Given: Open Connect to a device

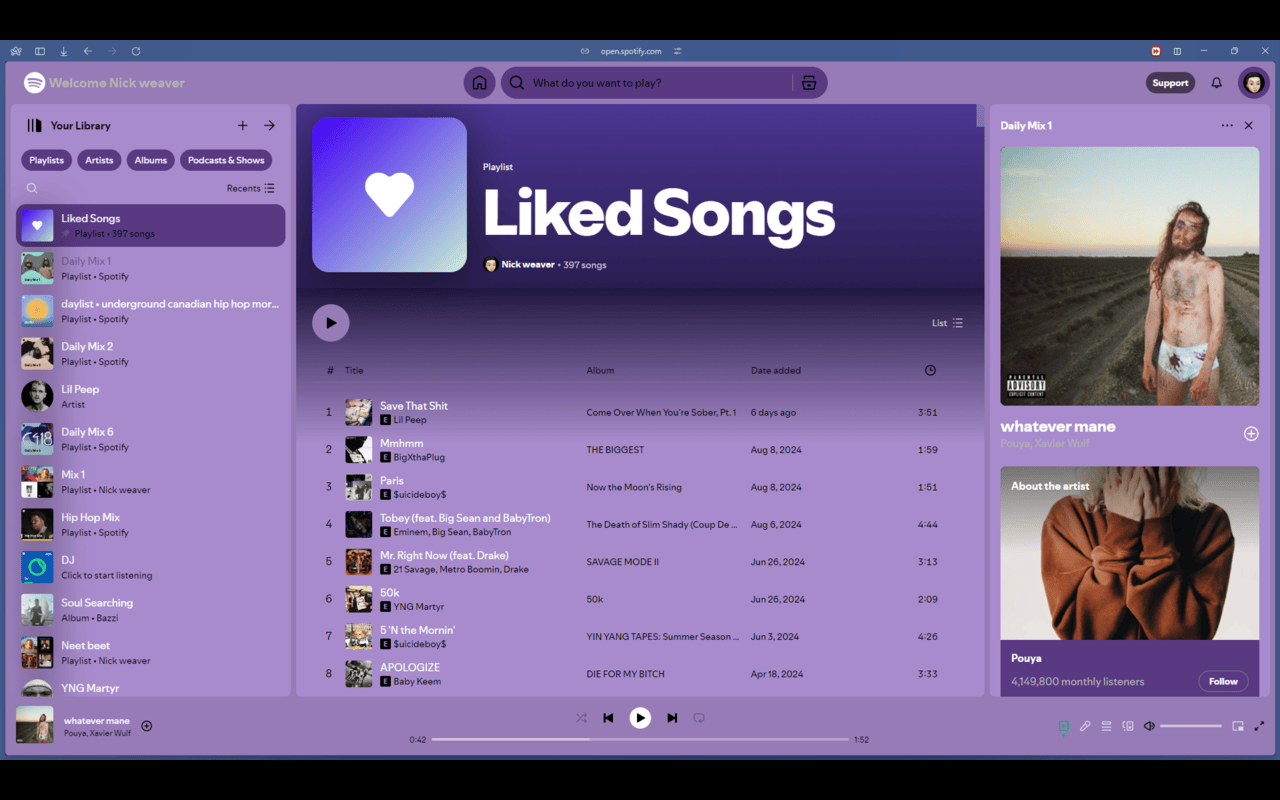Looking at the screenshot, I should tap(1128, 726).
